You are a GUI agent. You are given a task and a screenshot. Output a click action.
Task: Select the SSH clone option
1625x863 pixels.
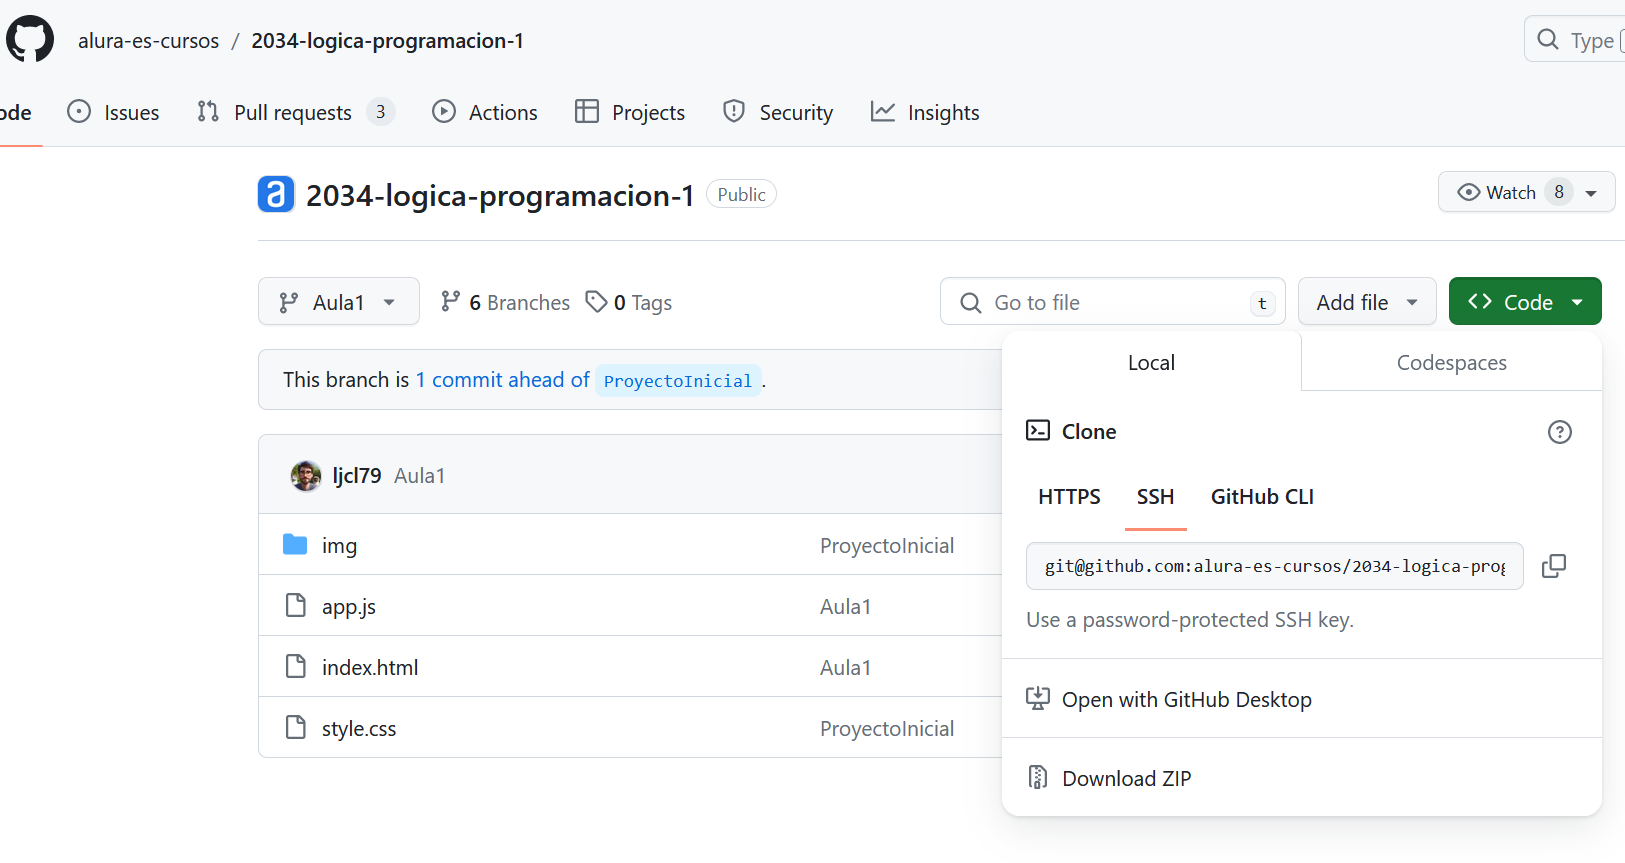coord(1155,497)
